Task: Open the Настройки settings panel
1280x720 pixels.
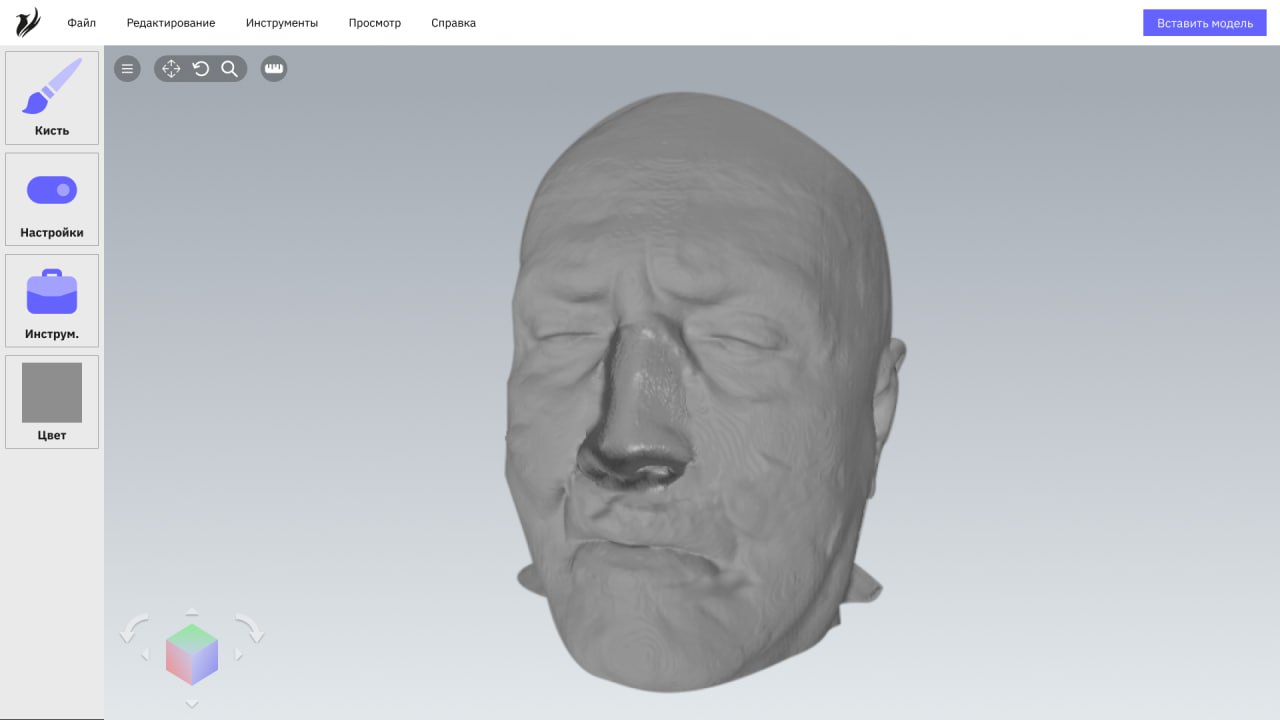Action: (x=52, y=199)
